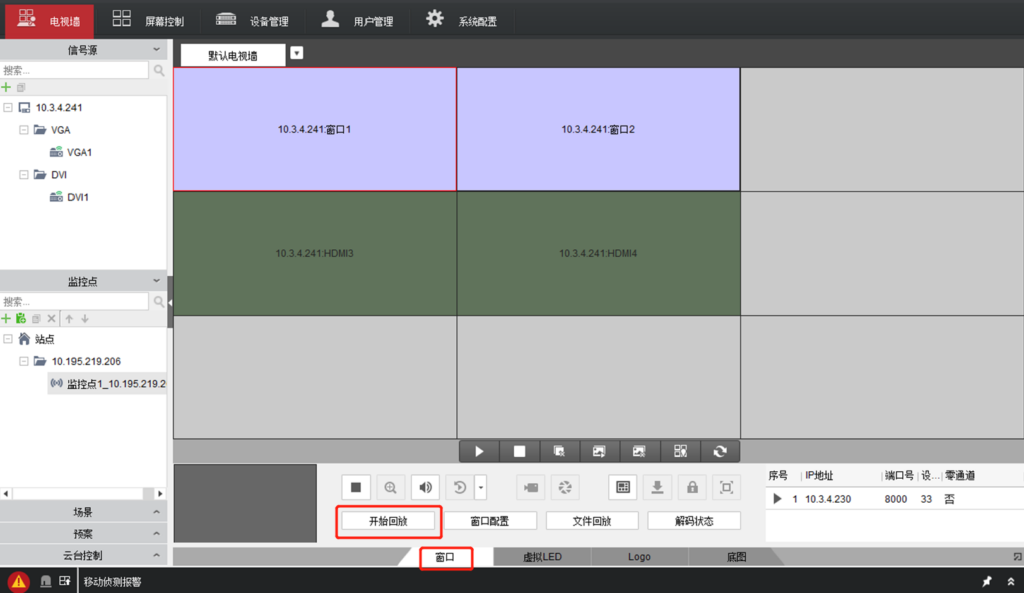Click the green plus icon under 信号源
The height and width of the screenshot is (593, 1024).
tap(7, 88)
